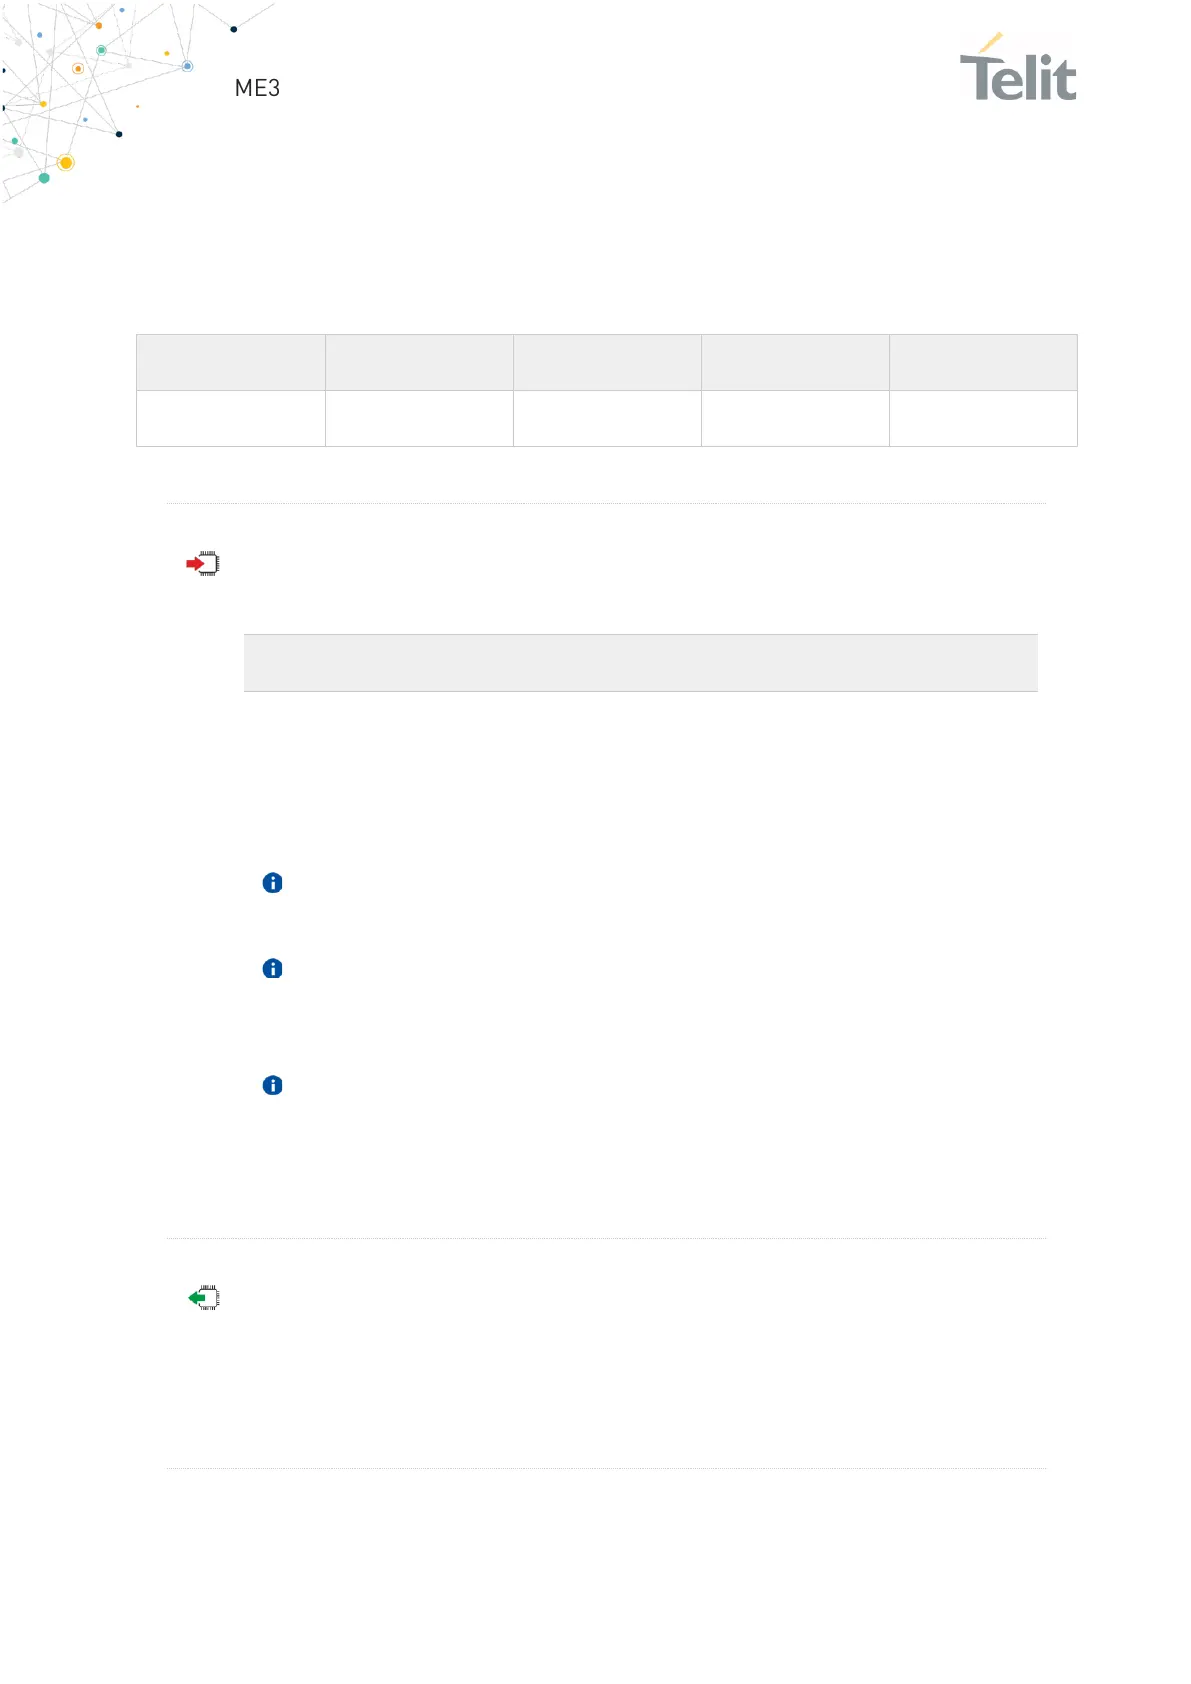Click the last gray header table cell
Screen dimensions: 1191x1684
983,363
